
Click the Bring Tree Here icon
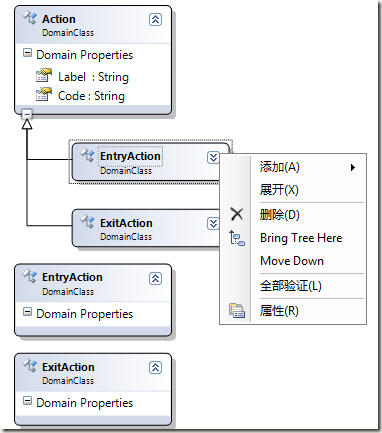(x=237, y=238)
